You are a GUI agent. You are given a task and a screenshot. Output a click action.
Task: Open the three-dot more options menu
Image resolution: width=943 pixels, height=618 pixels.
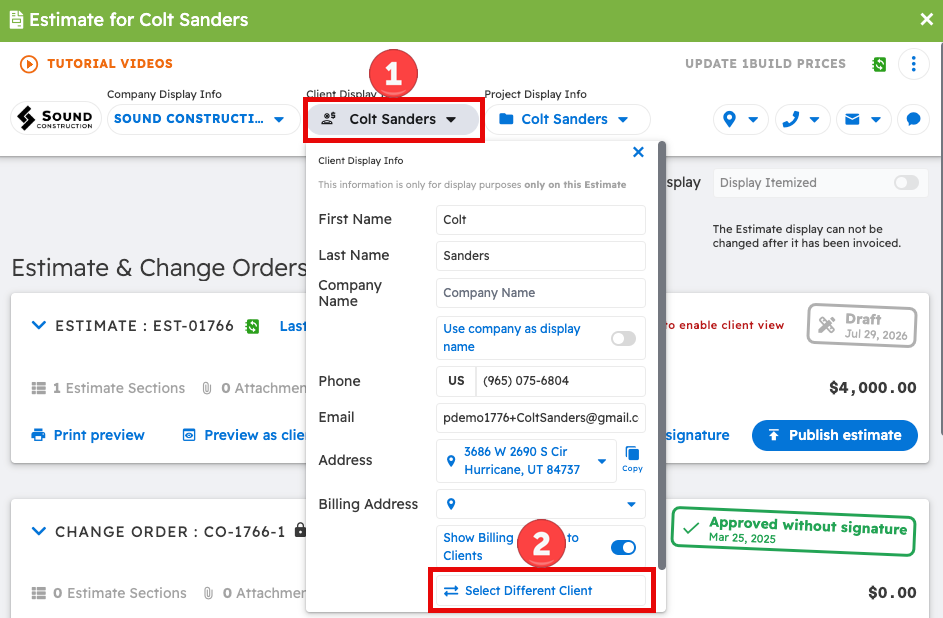(x=913, y=64)
